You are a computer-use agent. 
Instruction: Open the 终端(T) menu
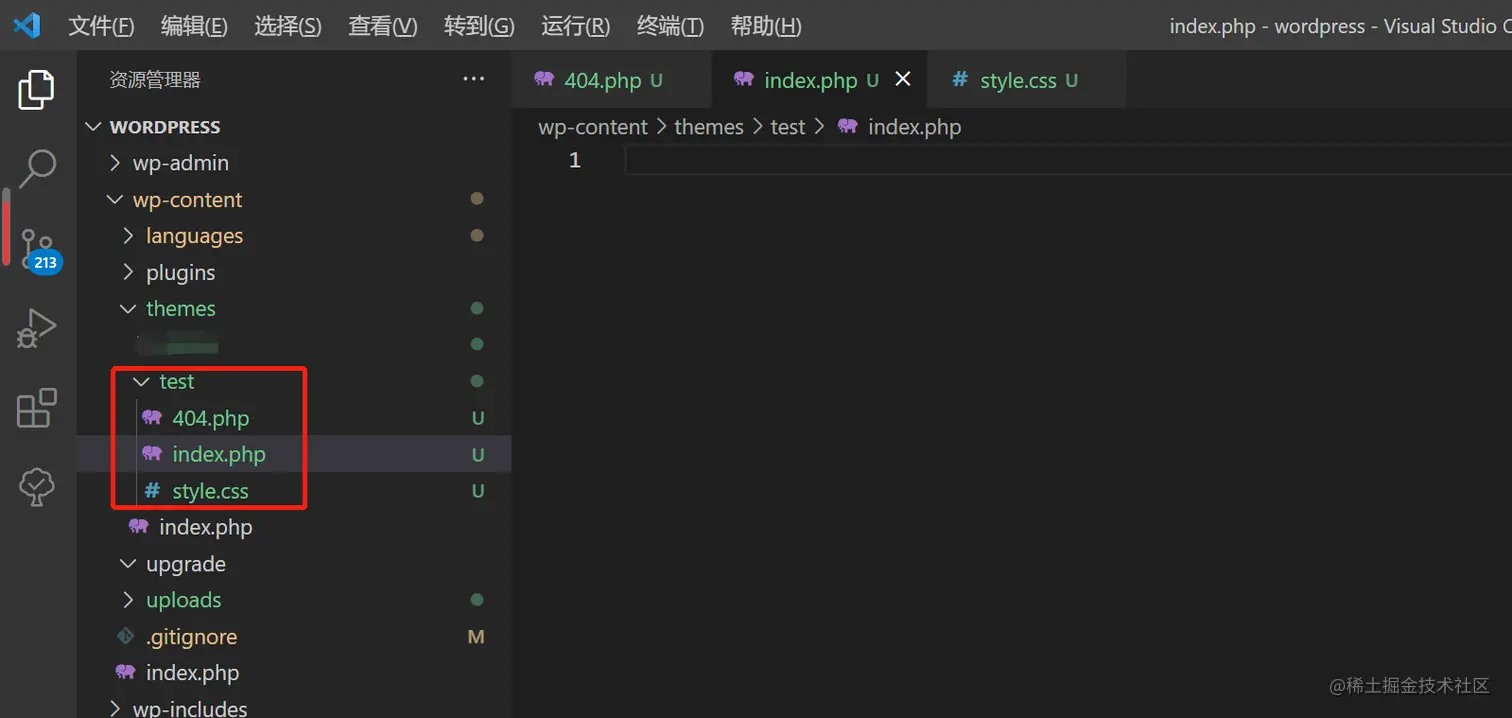670,26
